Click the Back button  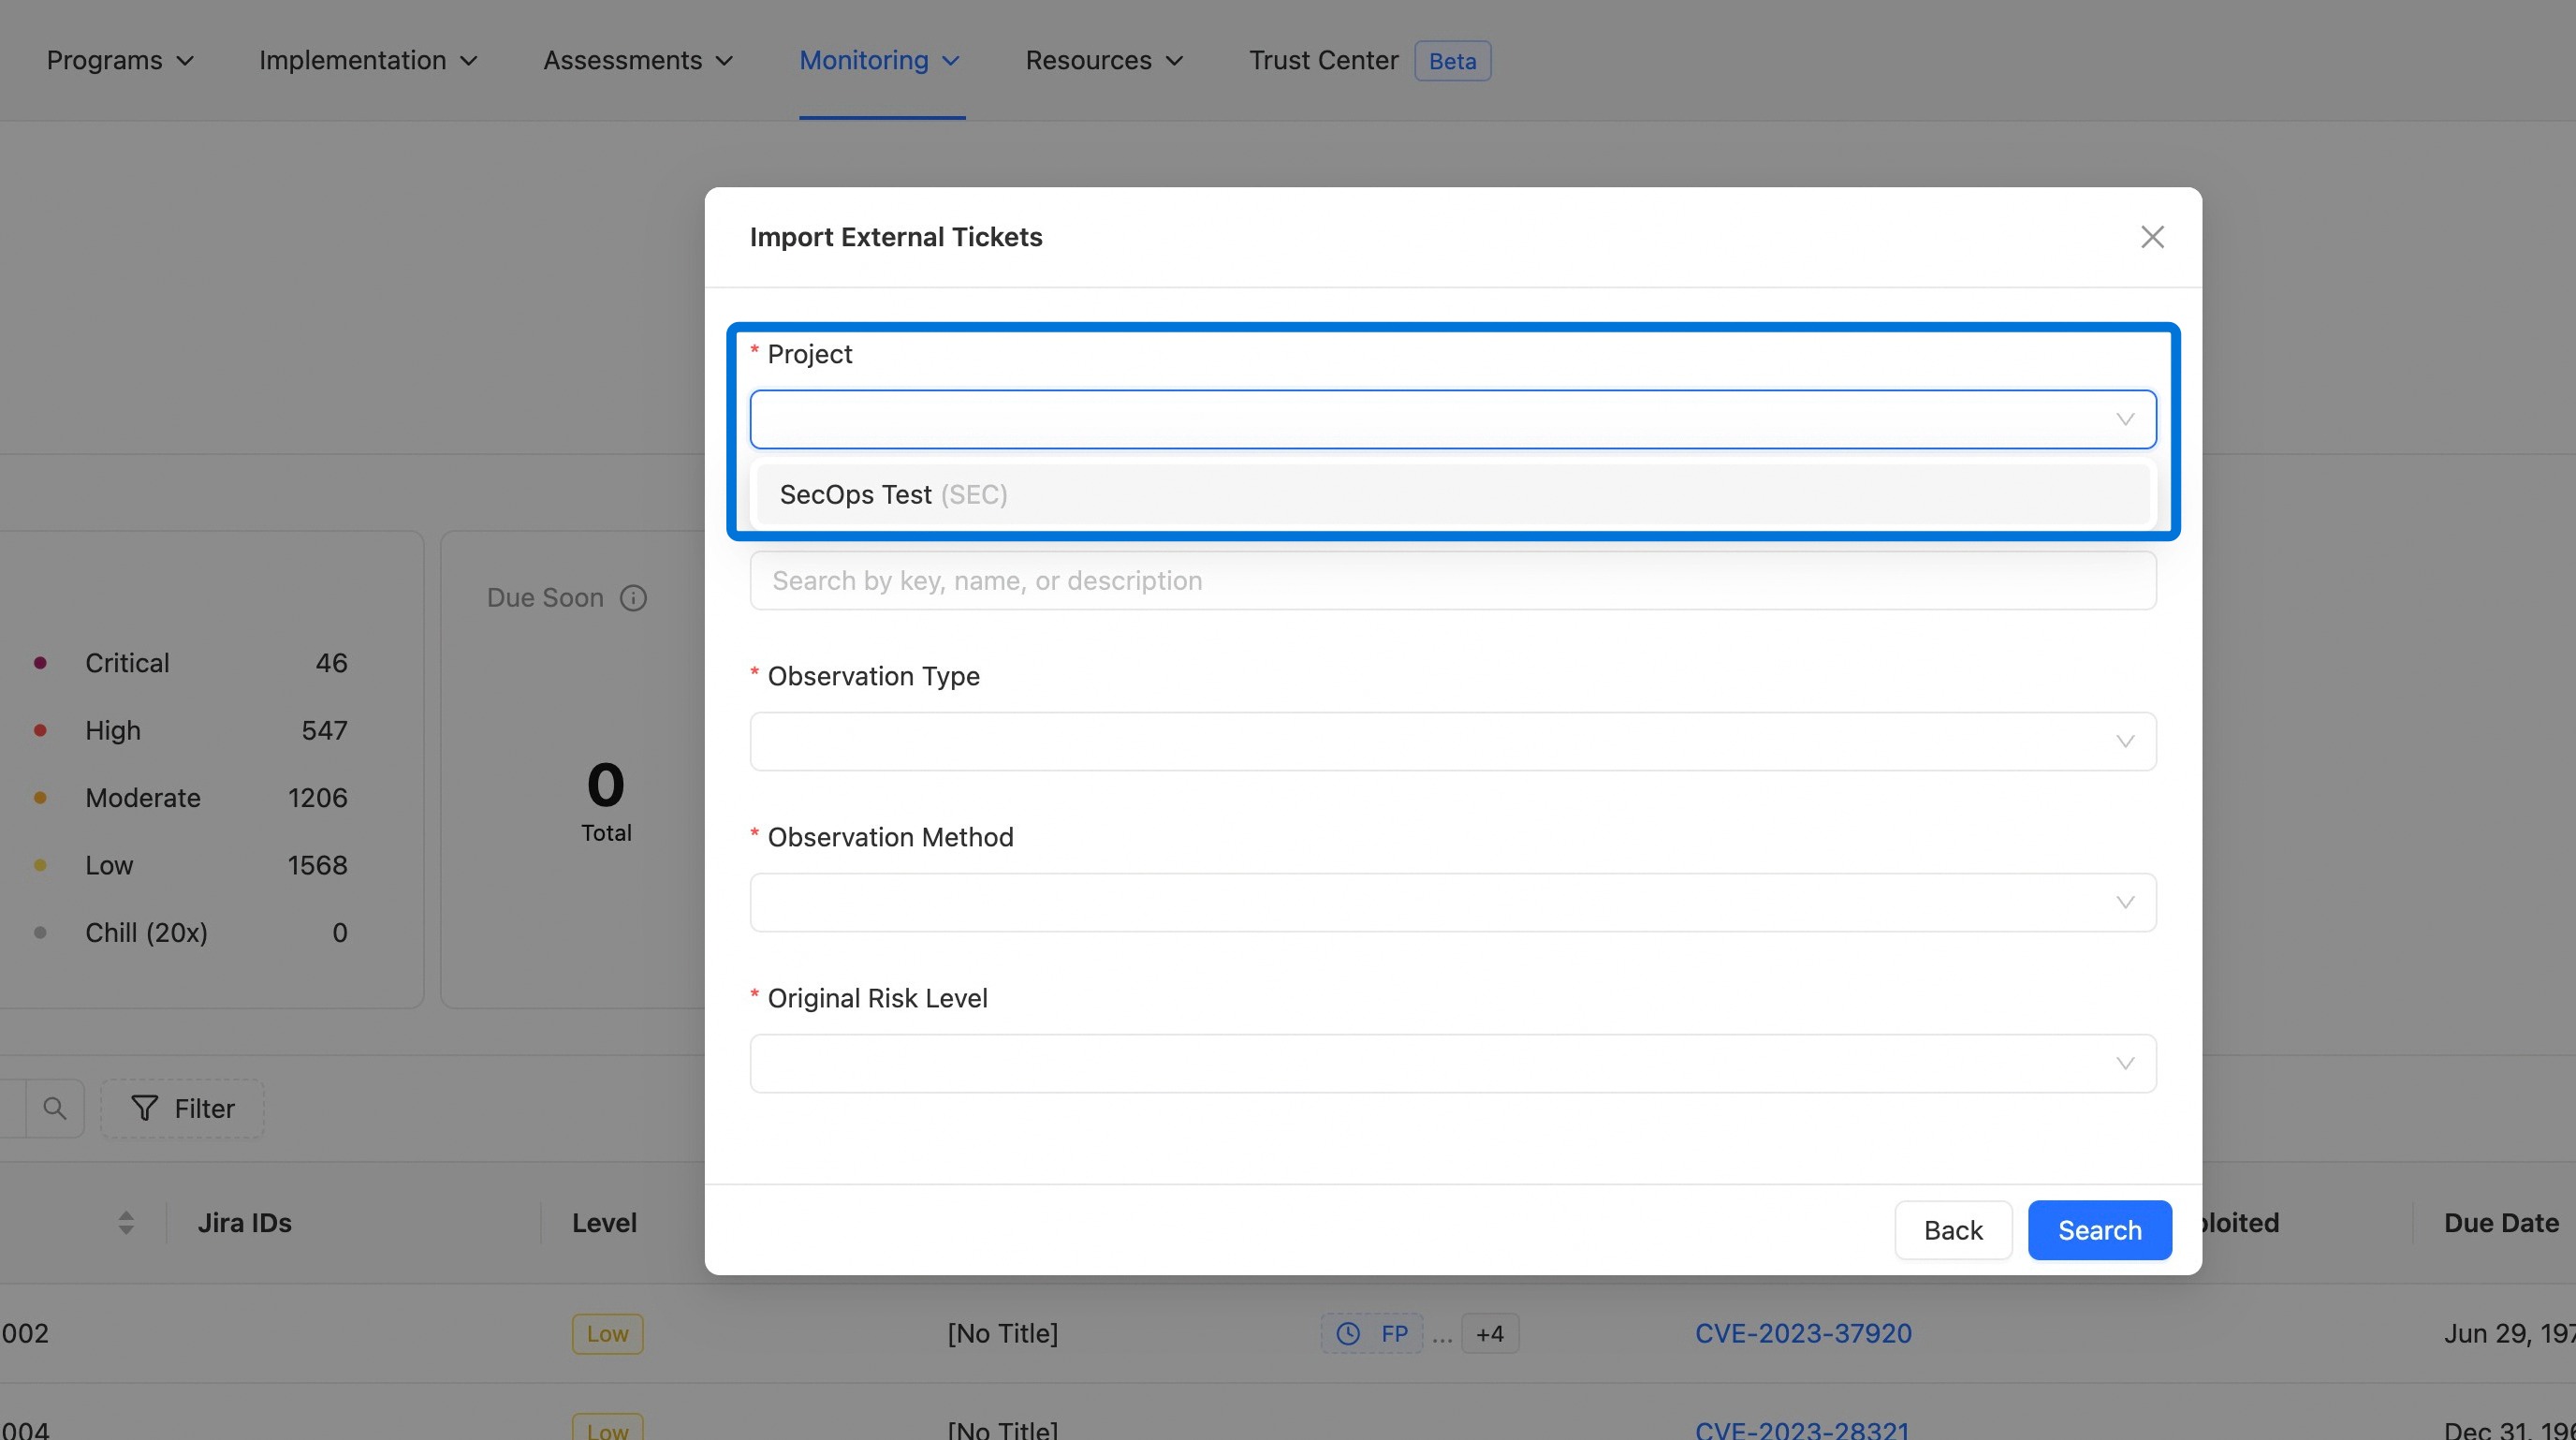pos(1953,1230)
